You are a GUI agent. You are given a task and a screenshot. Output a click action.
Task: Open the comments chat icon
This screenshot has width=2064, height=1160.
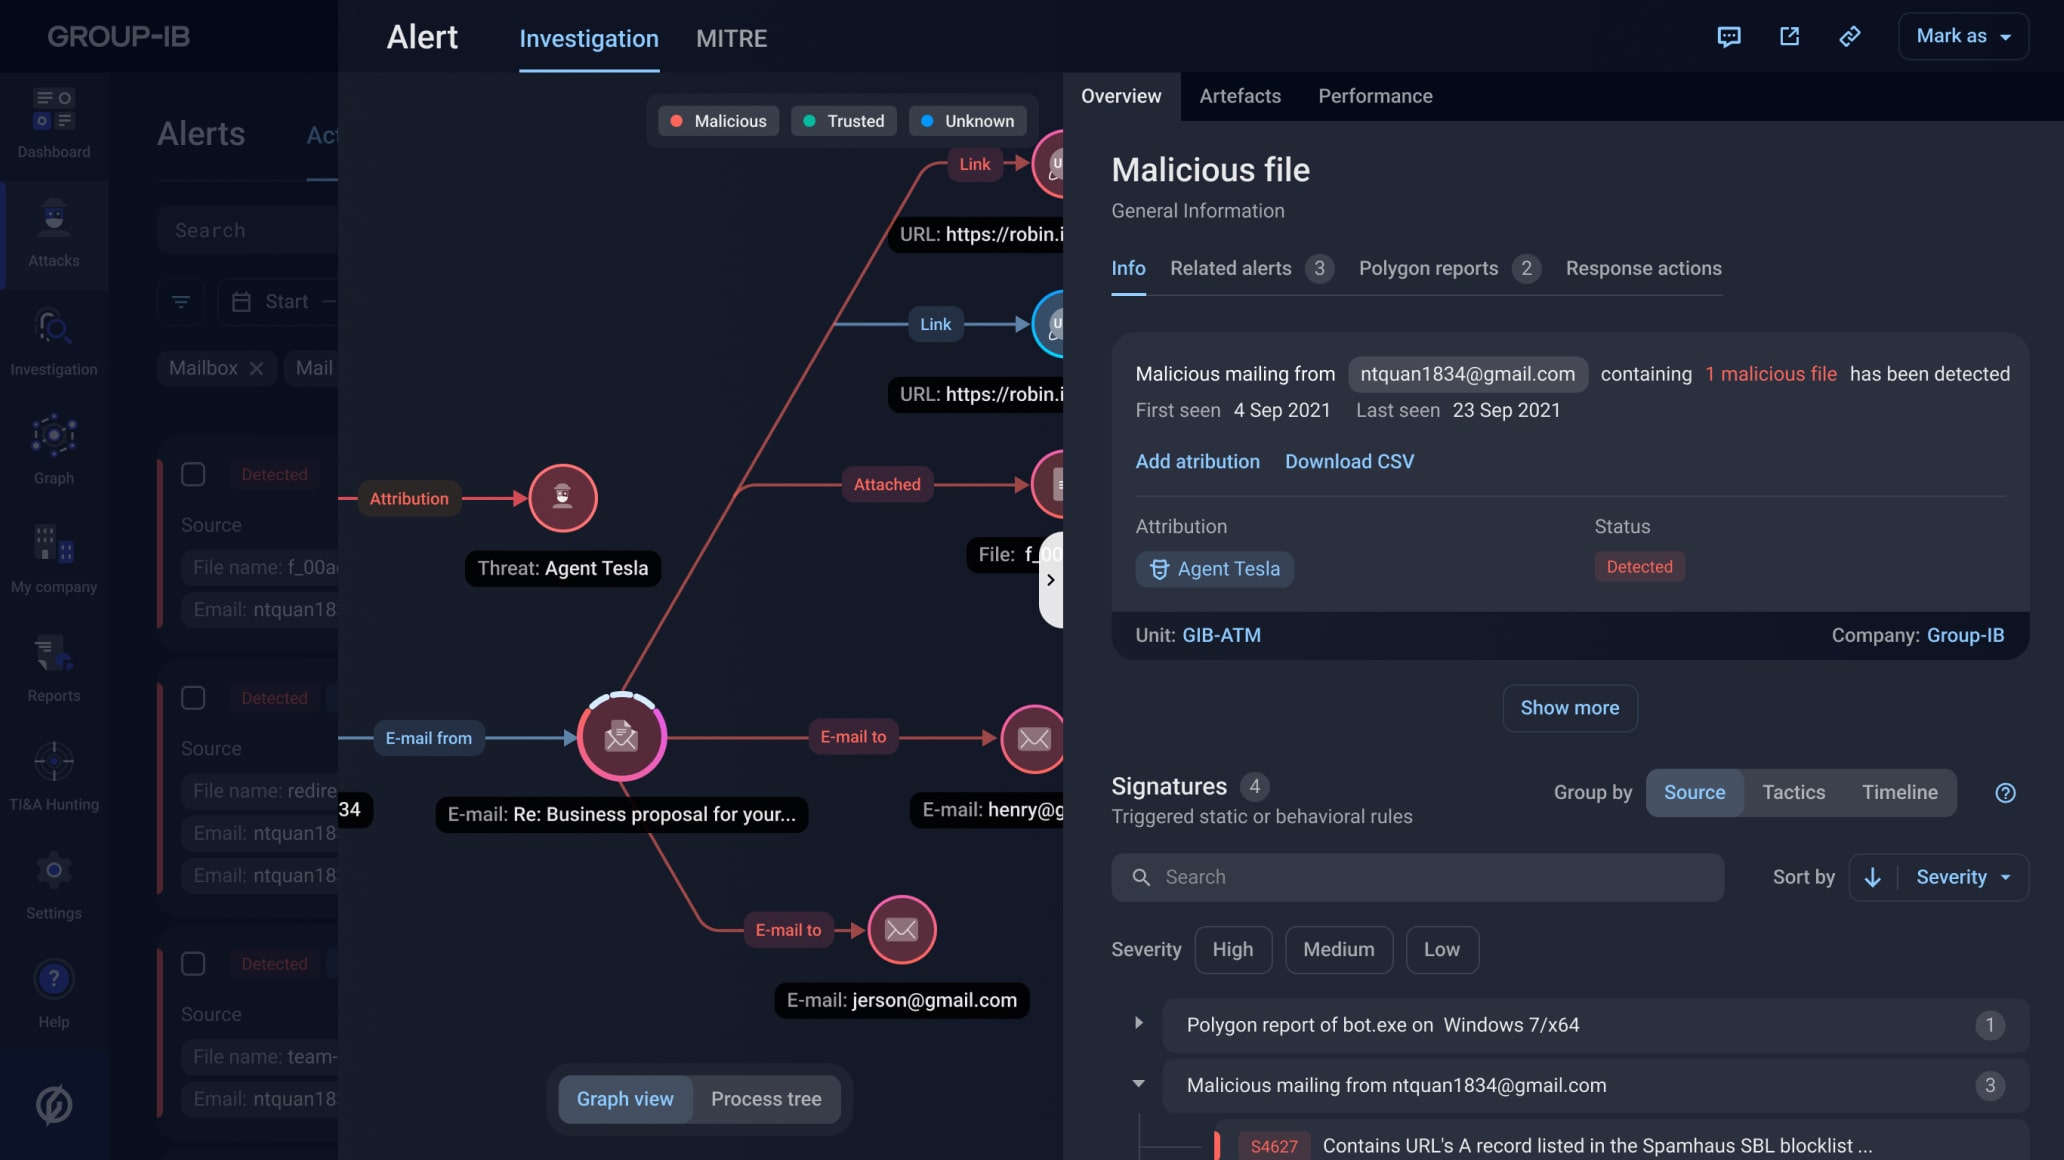(1728, 37)
